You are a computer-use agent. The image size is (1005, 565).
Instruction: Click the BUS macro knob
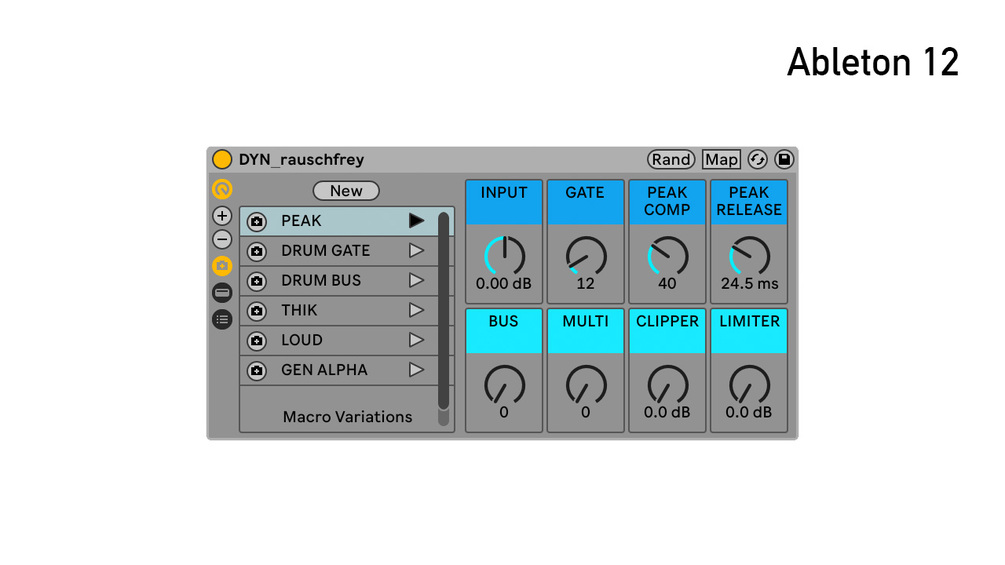click(x=504, y=385)
